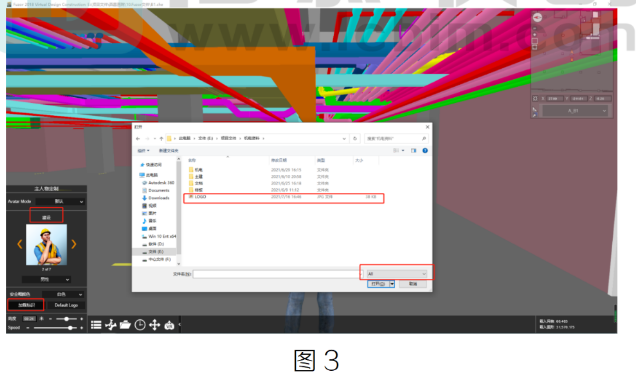636x384 pixels.
Task: Click the button above avatar thumbnail
Action: pos(46,217)
